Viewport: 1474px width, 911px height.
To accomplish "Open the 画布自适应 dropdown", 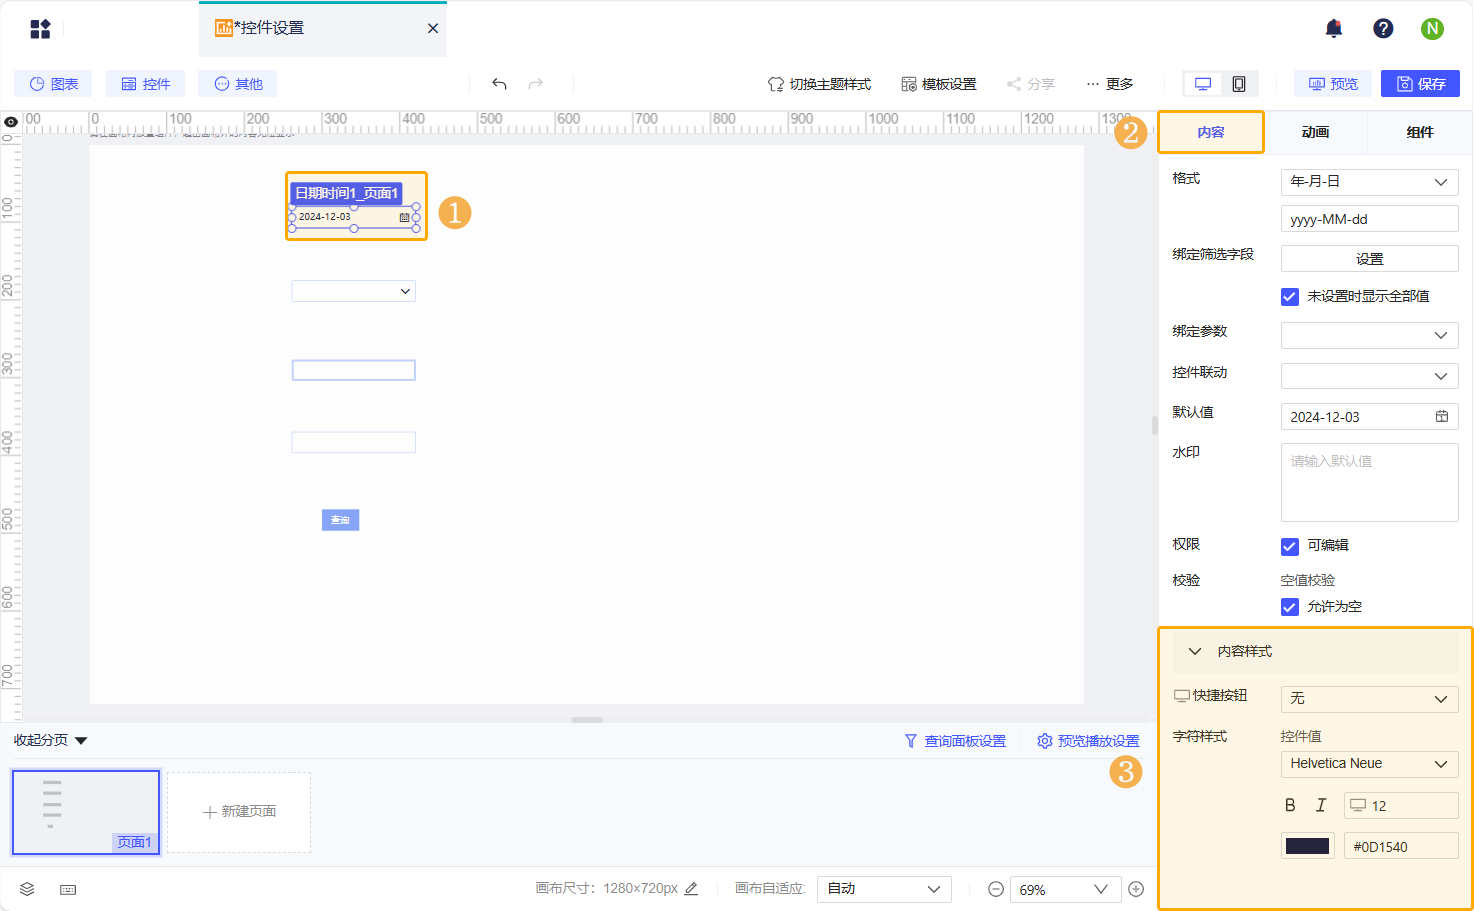I will click(884, 889).
